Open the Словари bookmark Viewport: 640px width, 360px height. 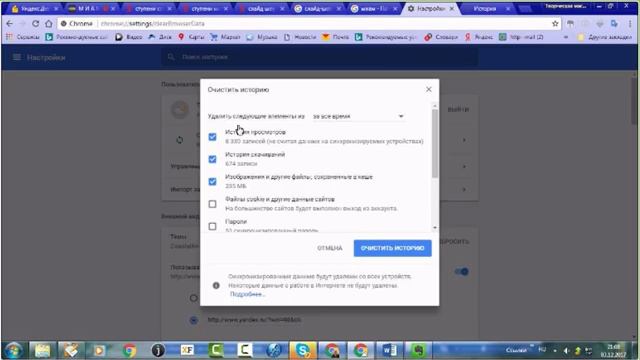coord(441,37)
